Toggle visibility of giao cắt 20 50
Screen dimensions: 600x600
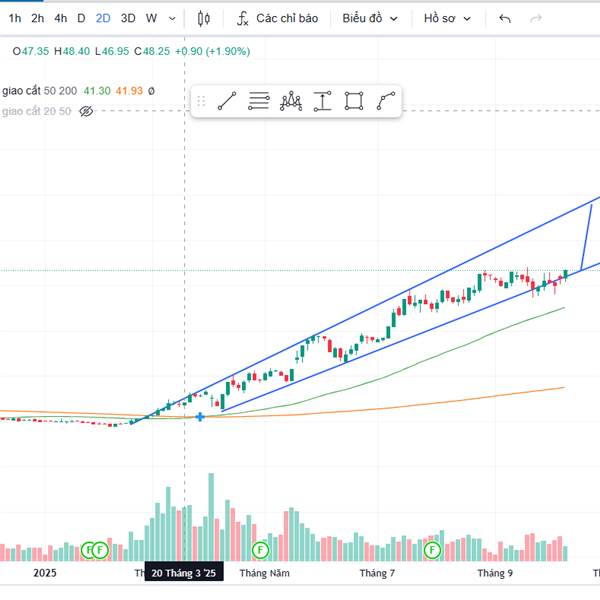point(86,111)
